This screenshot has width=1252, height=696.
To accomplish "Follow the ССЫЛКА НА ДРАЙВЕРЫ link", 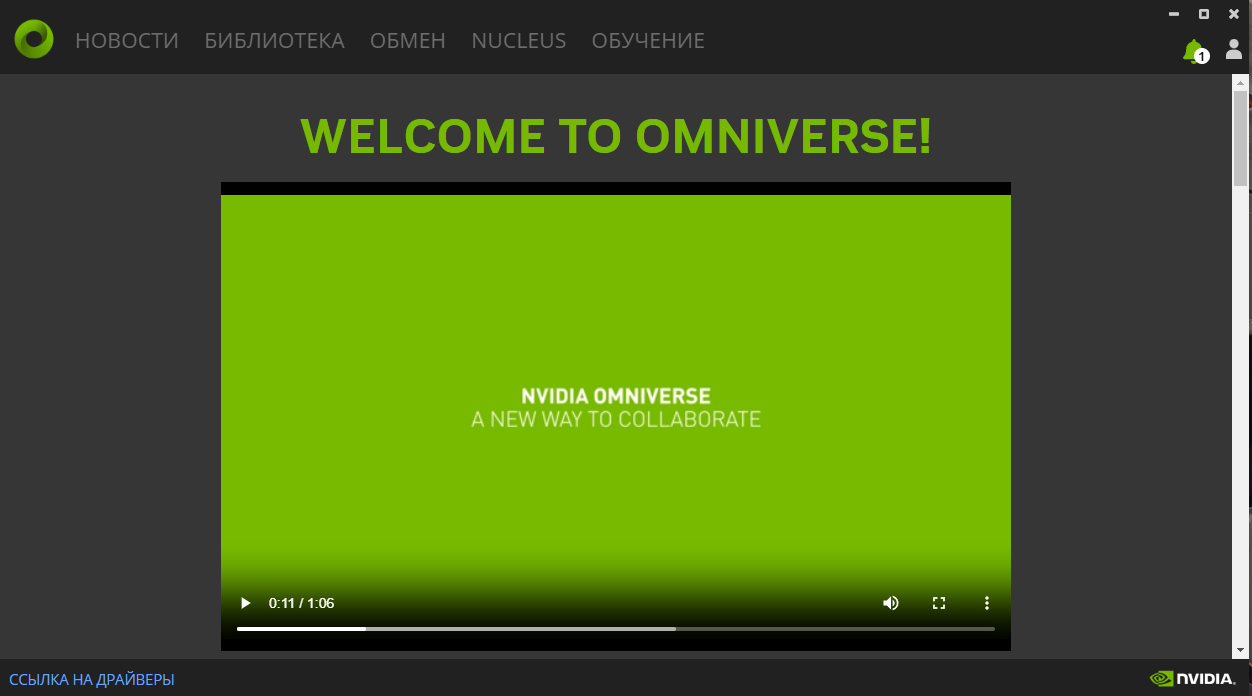I will [92, 680].
